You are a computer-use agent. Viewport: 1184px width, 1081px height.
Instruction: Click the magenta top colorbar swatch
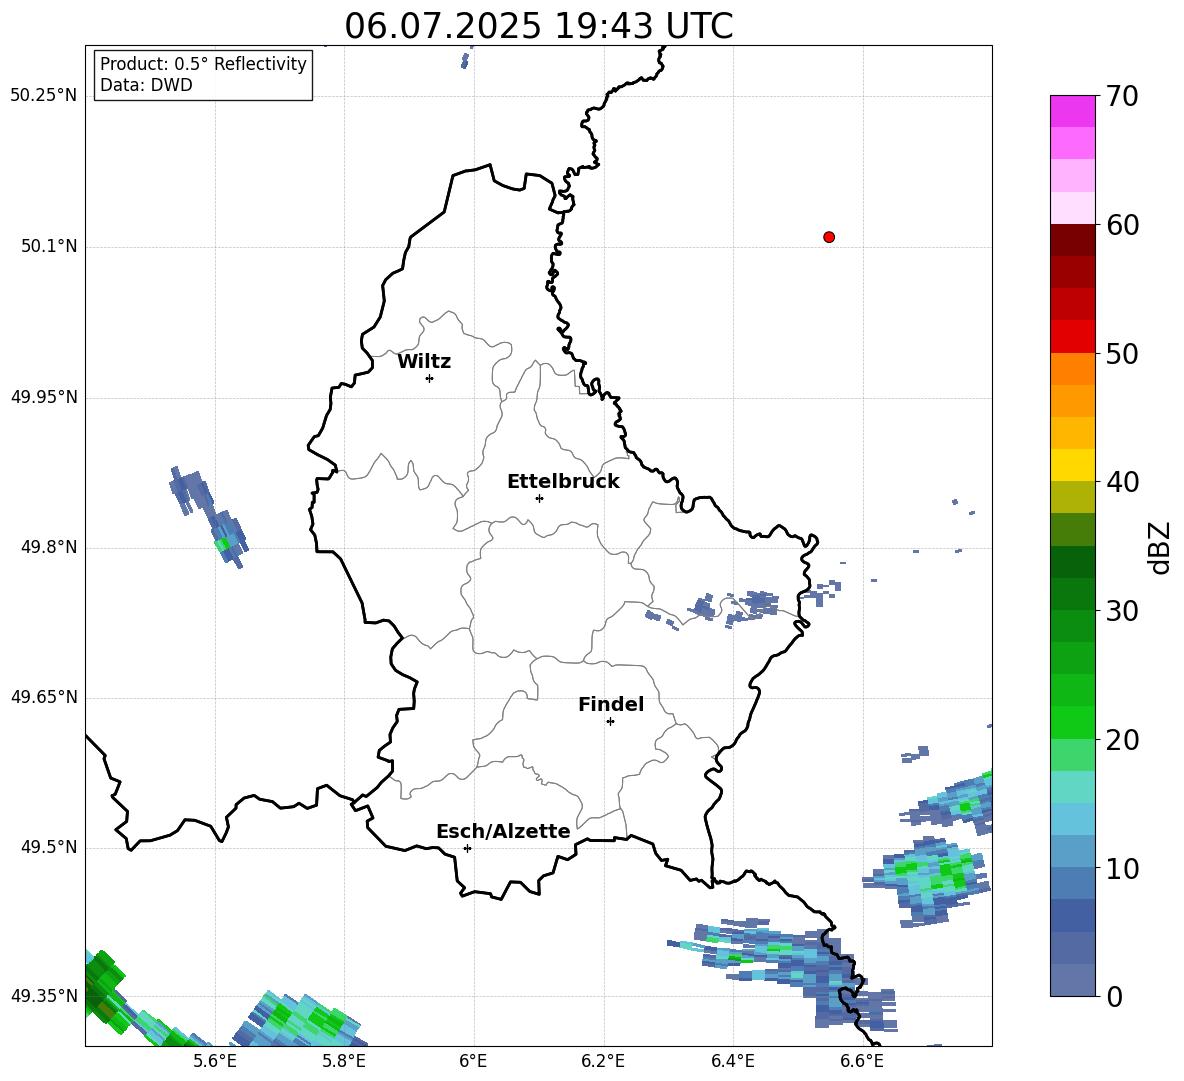[x=1072, y=111]
